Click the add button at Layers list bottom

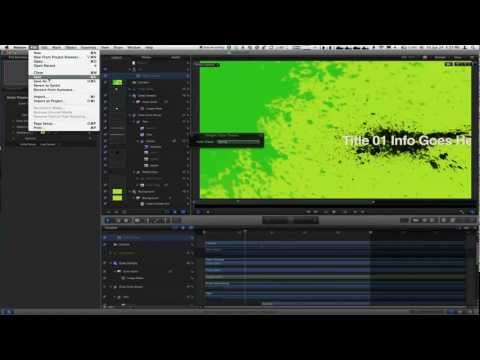pyautogui.click(x=109, y=212)
